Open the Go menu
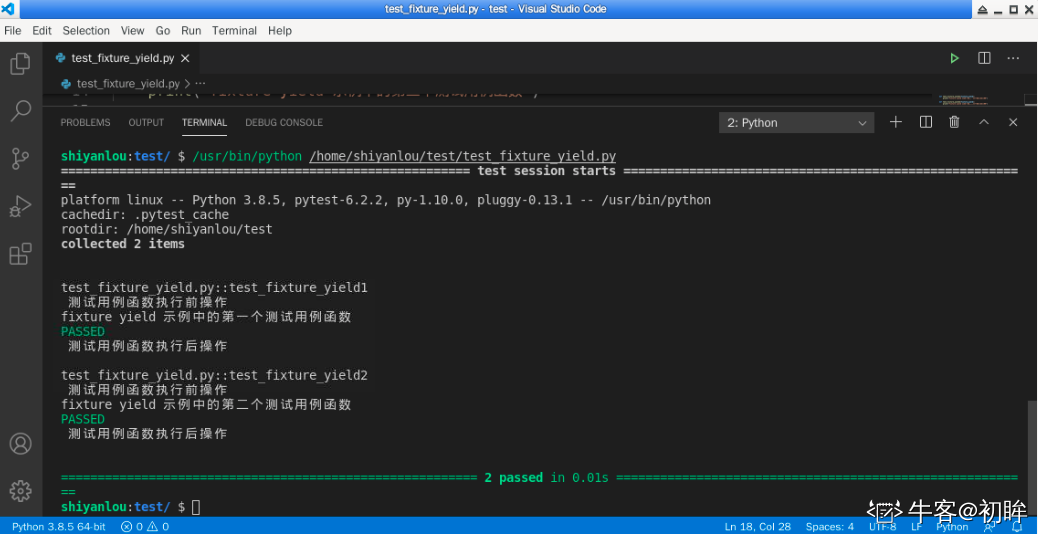The height and width of the screenshot is (534, 1038). [x=163, y=30]
